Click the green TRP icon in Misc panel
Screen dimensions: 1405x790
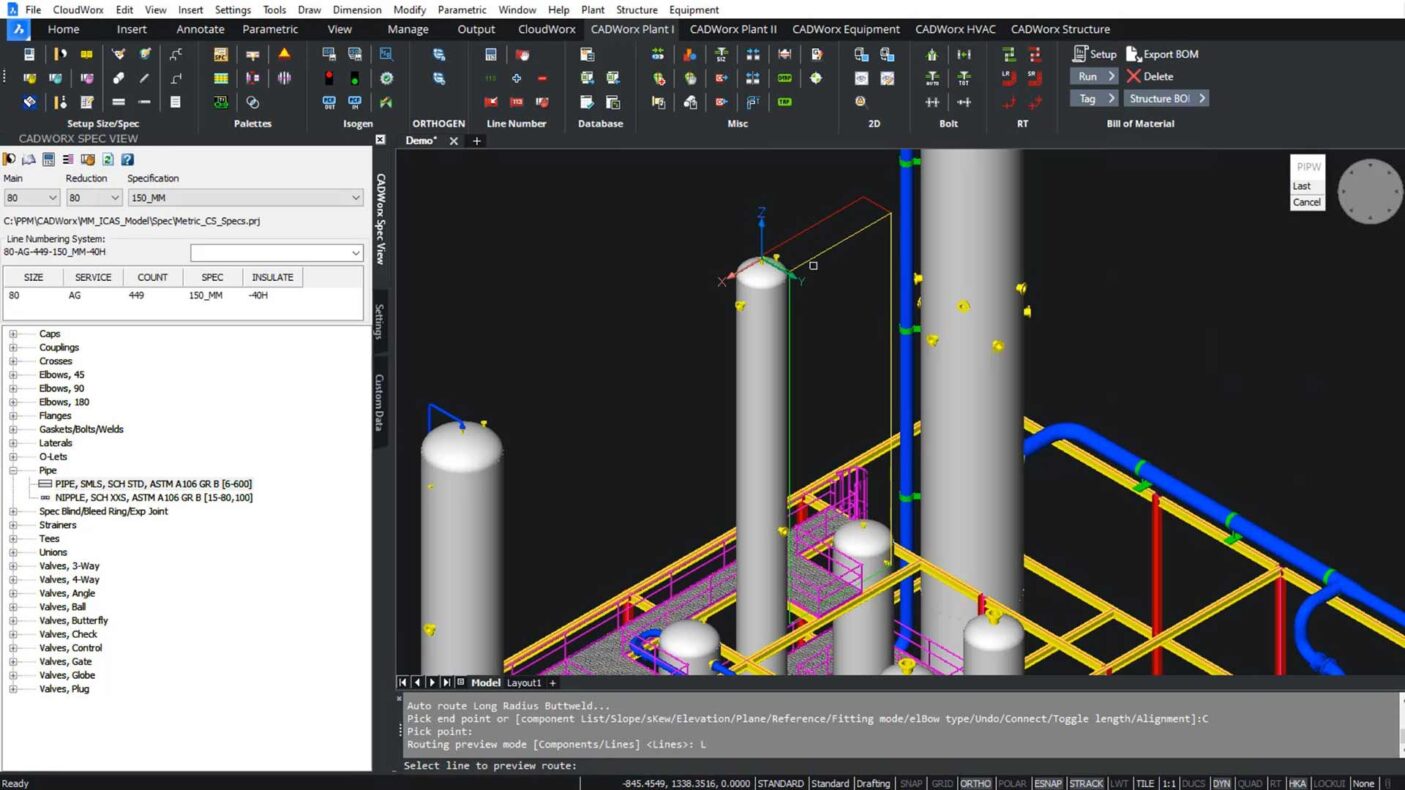[785, 102]
